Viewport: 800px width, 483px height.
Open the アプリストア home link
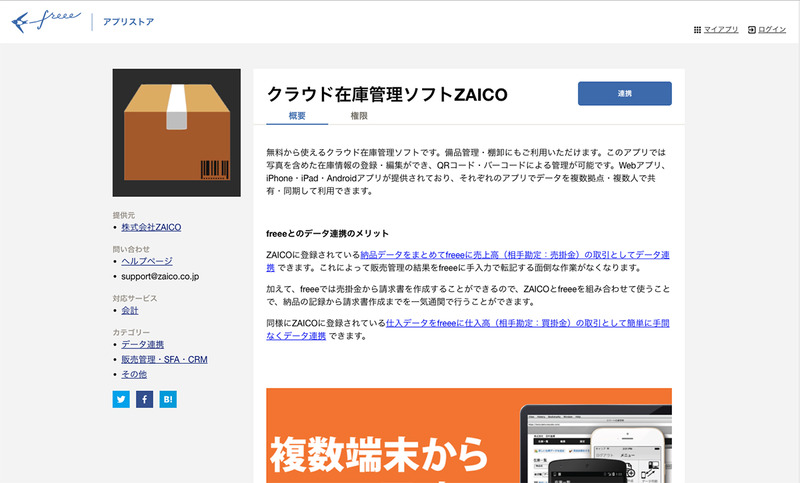(x=128, y=21)
